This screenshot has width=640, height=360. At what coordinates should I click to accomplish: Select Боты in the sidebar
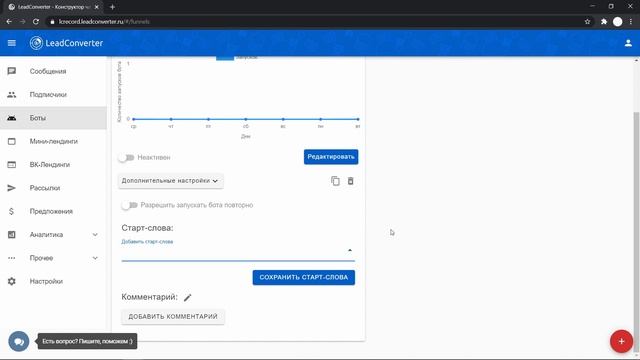coord(53,118)
